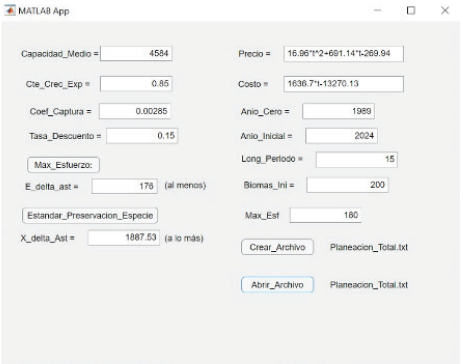Click the MATLAB logo icon in title bar

[x=10, y=11]
